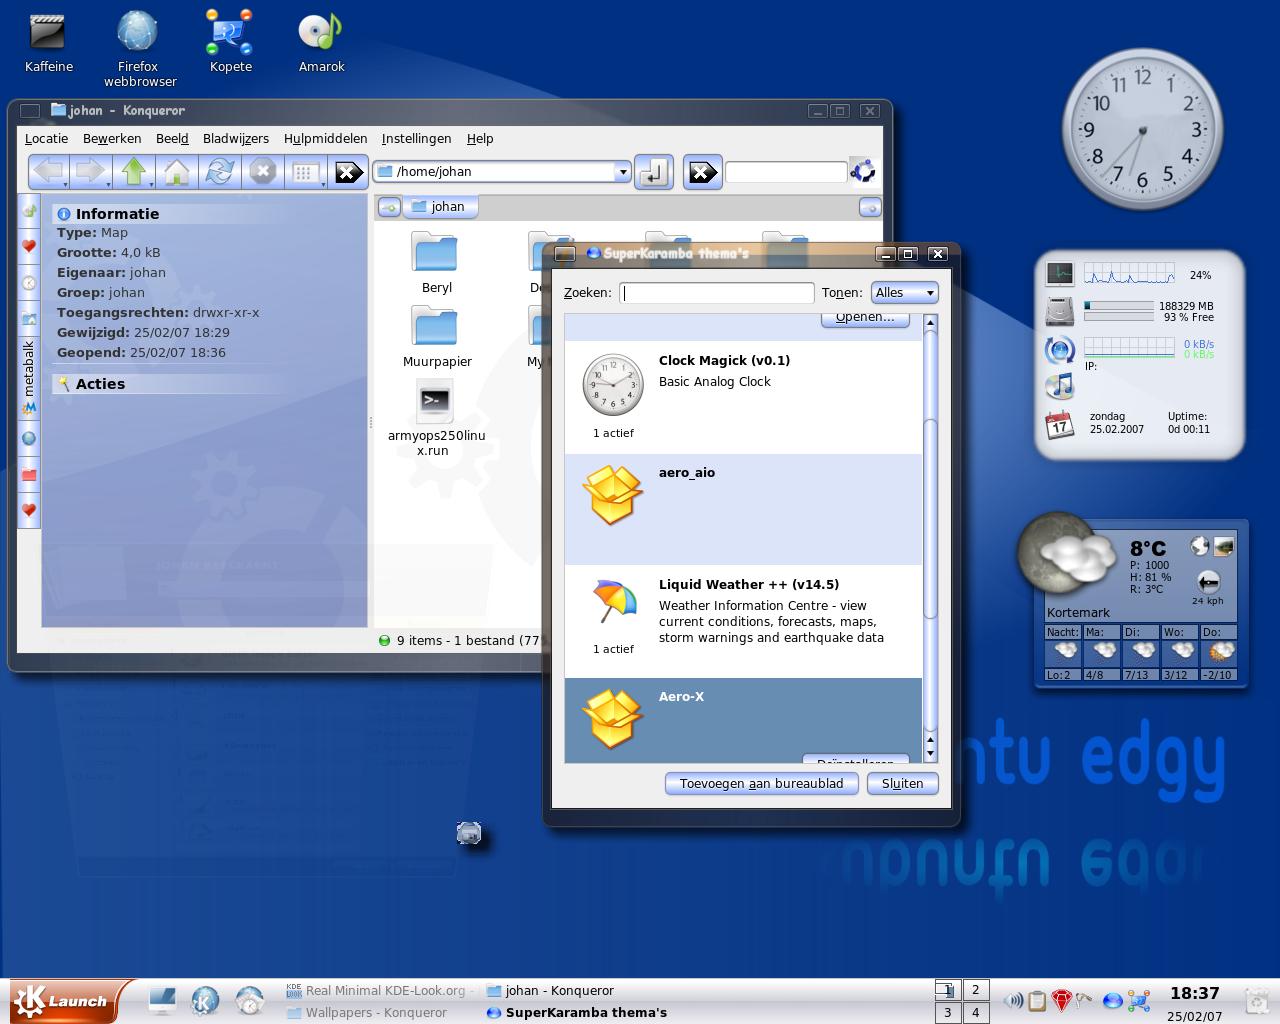Click the volume tray icon
1280x1024 pixels.
pyautogui.click(x=1013, y=1000)
